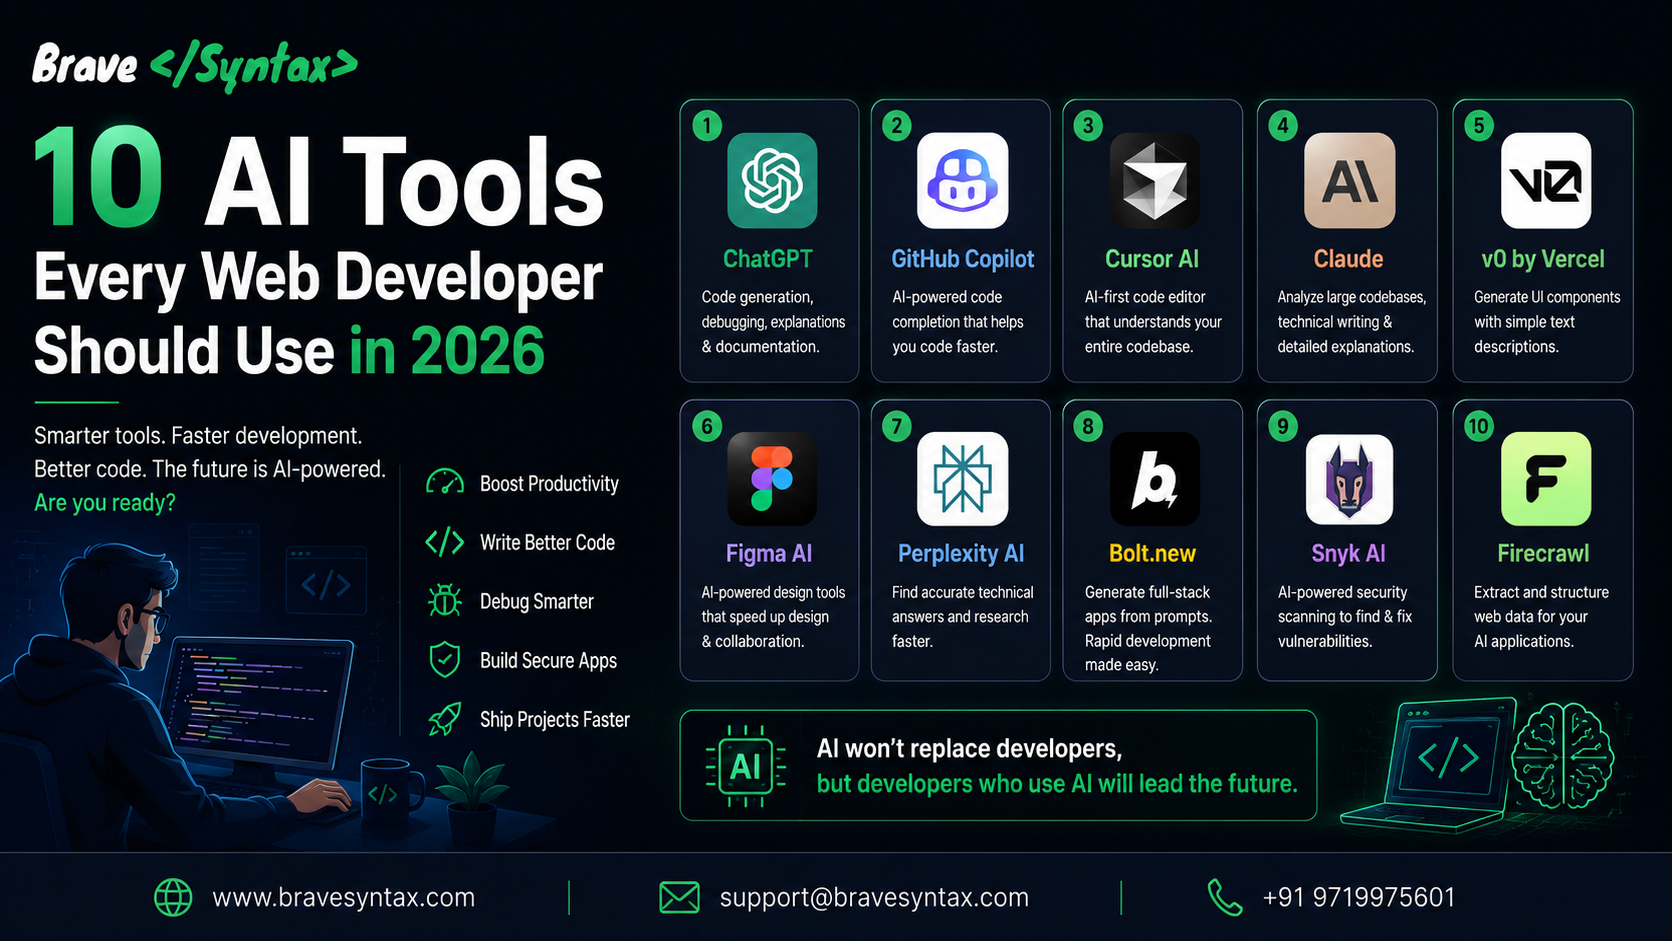Click the Figma AI title text
The width and height of the screenshot is (1672, 941).
click(769, 553)
